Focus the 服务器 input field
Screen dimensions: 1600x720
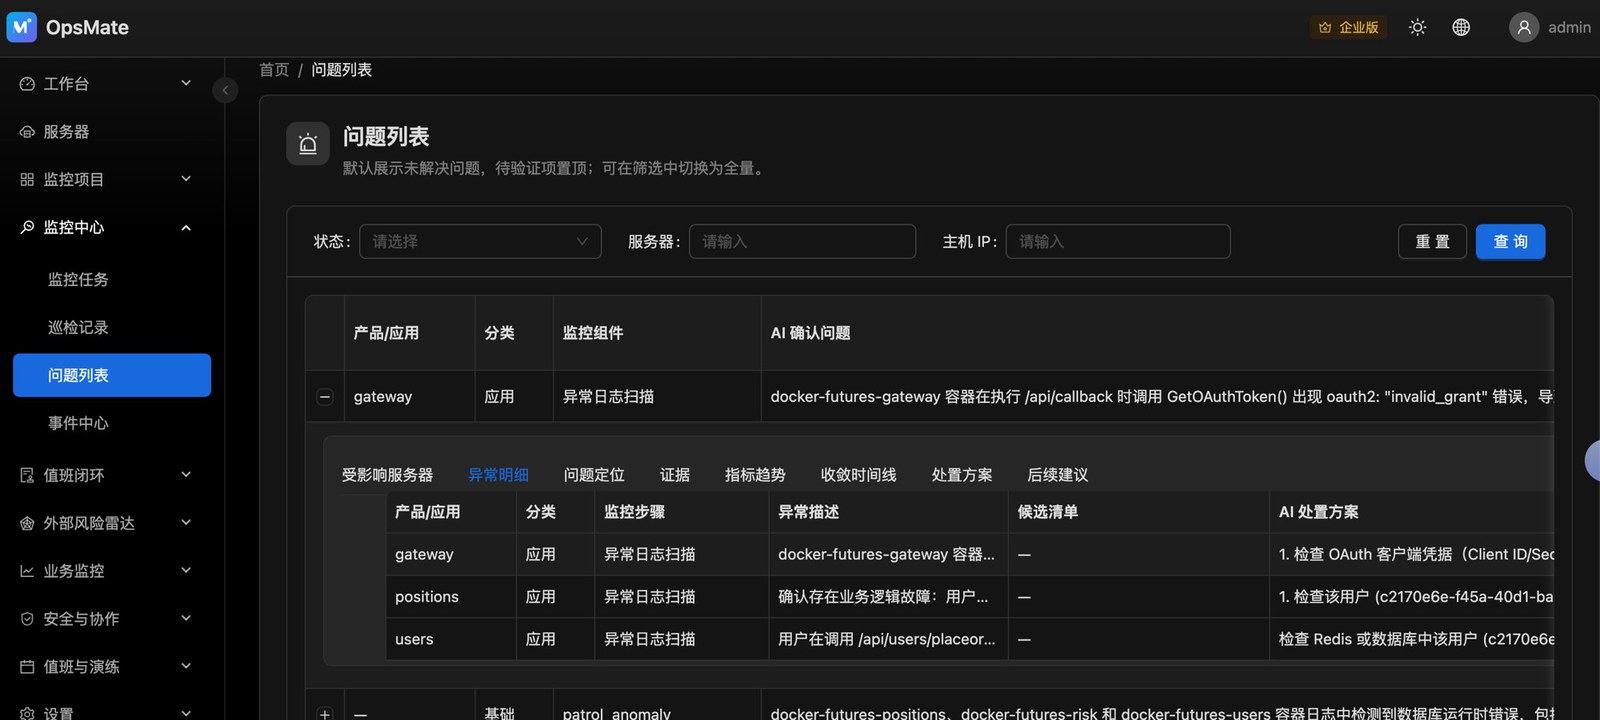[802, 242]
